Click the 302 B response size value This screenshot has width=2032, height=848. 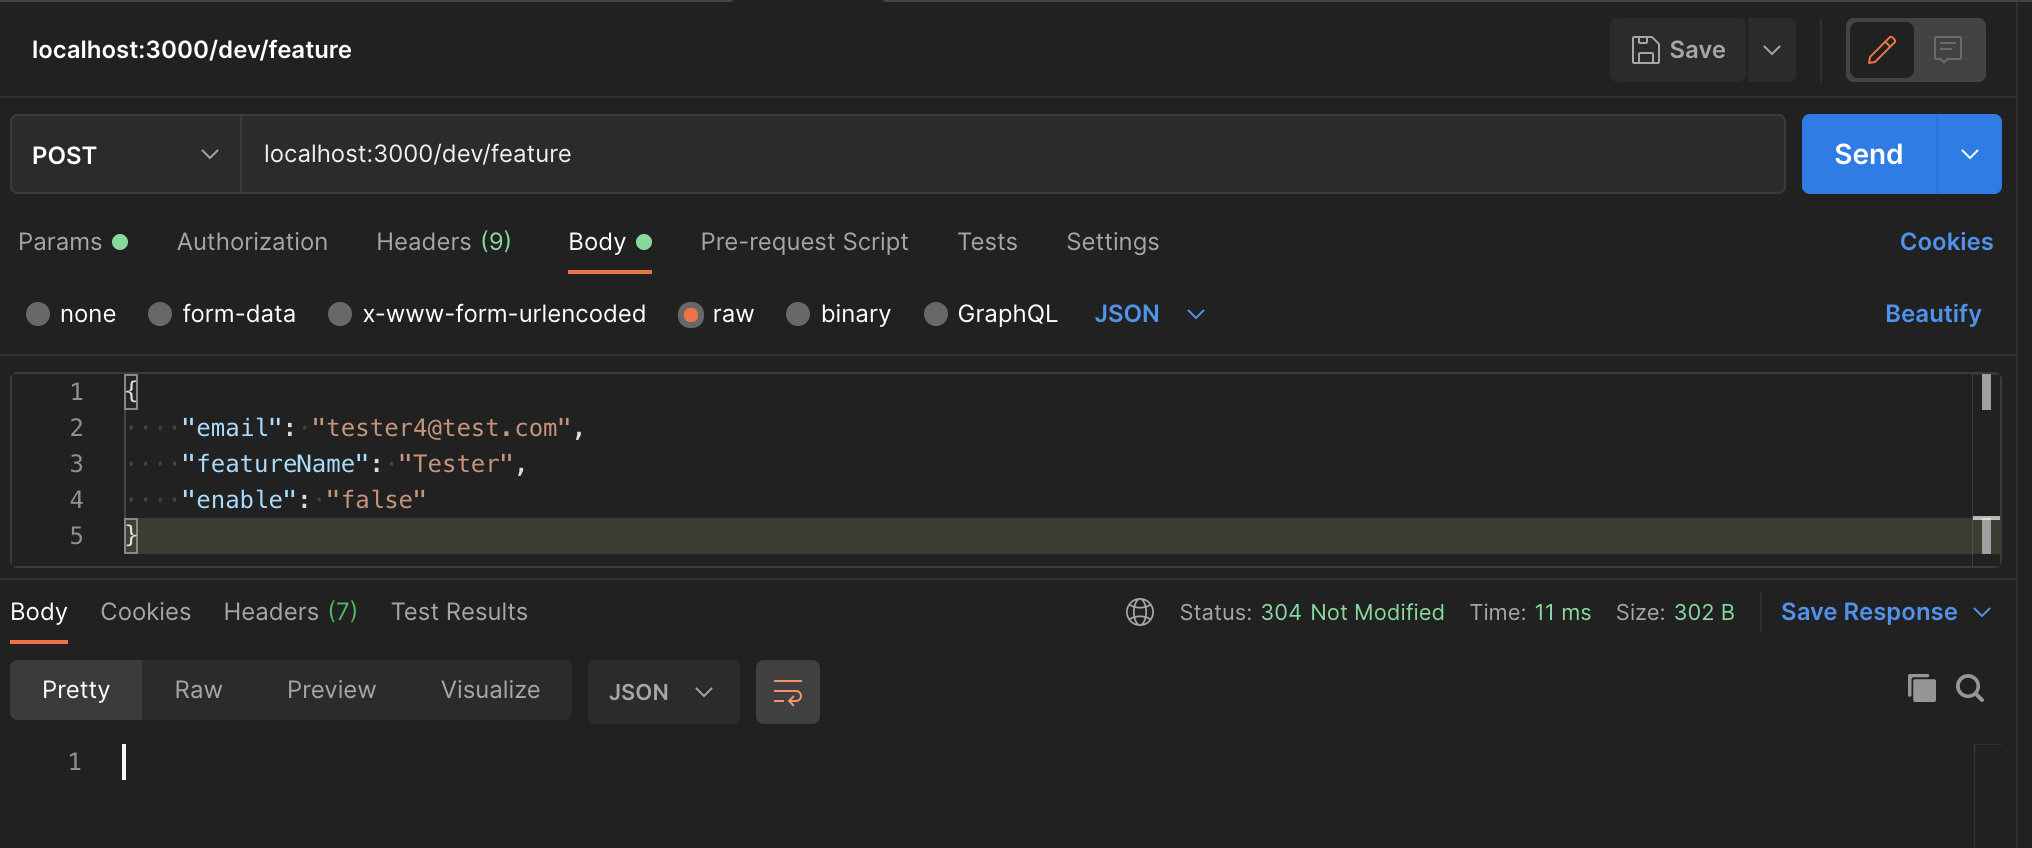1704,612
